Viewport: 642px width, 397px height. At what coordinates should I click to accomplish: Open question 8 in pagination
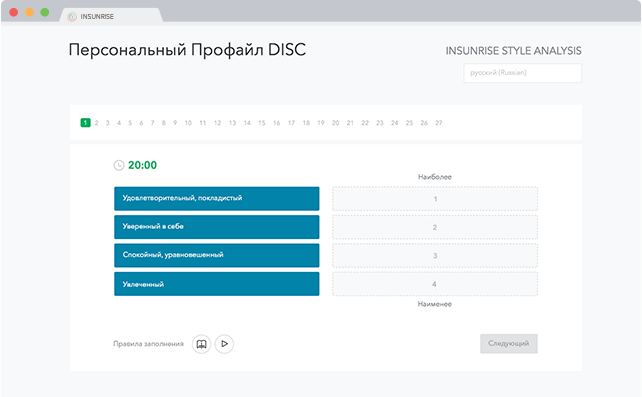coord(164,123)
